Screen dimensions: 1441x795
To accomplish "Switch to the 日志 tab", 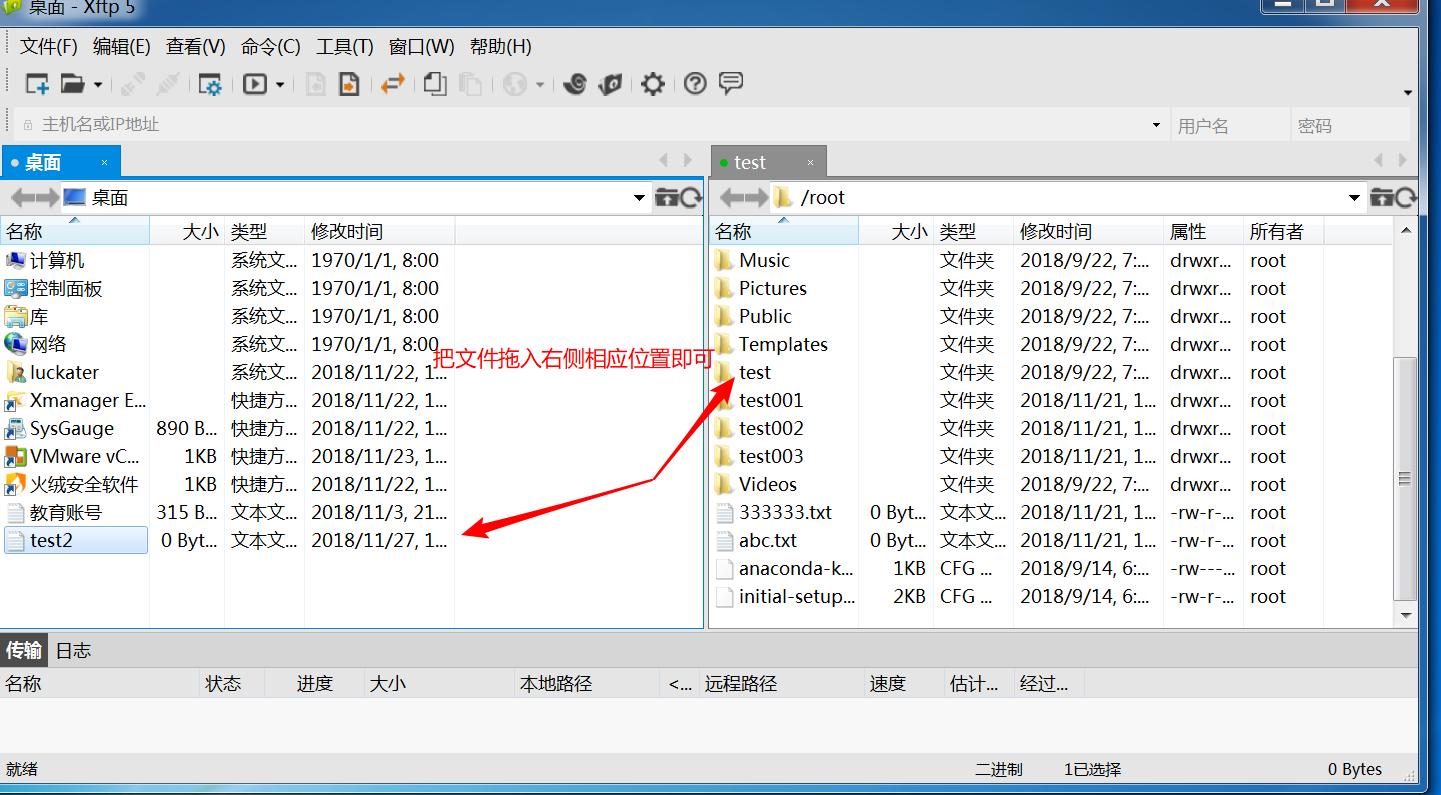I will click(x=73, y=649).
